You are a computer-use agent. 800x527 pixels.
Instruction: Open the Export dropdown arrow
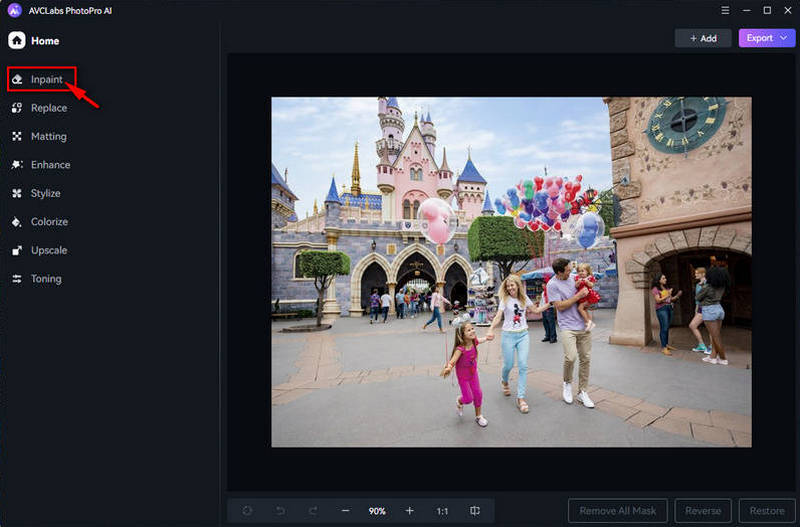click(x=783, y=38)
